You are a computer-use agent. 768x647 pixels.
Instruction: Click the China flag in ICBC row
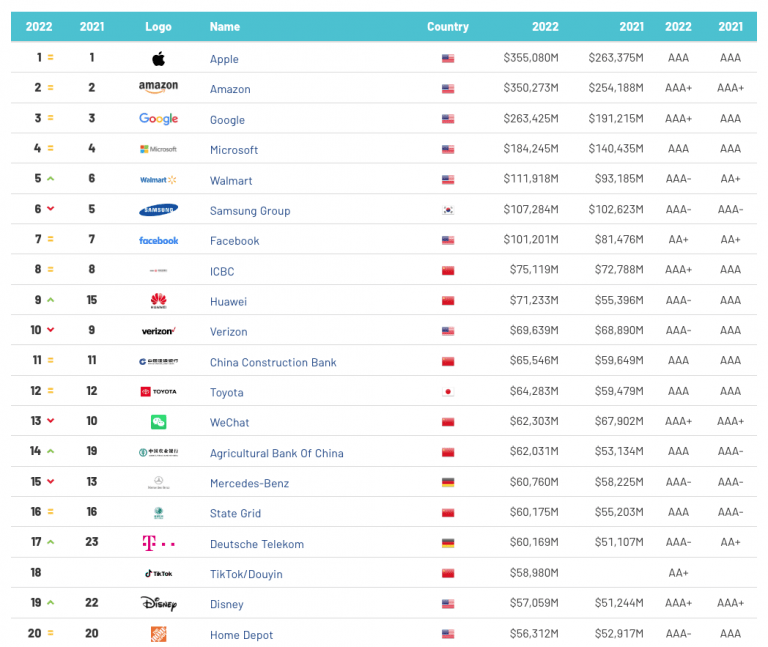[x=448, y=270]
